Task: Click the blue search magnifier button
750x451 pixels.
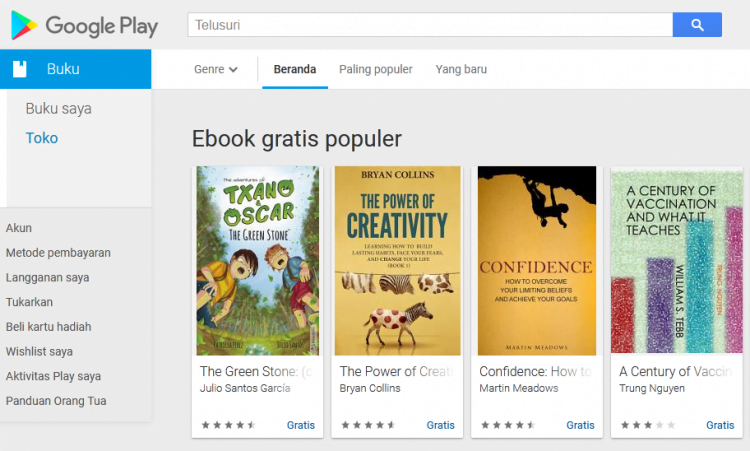Action: [697, 25]
